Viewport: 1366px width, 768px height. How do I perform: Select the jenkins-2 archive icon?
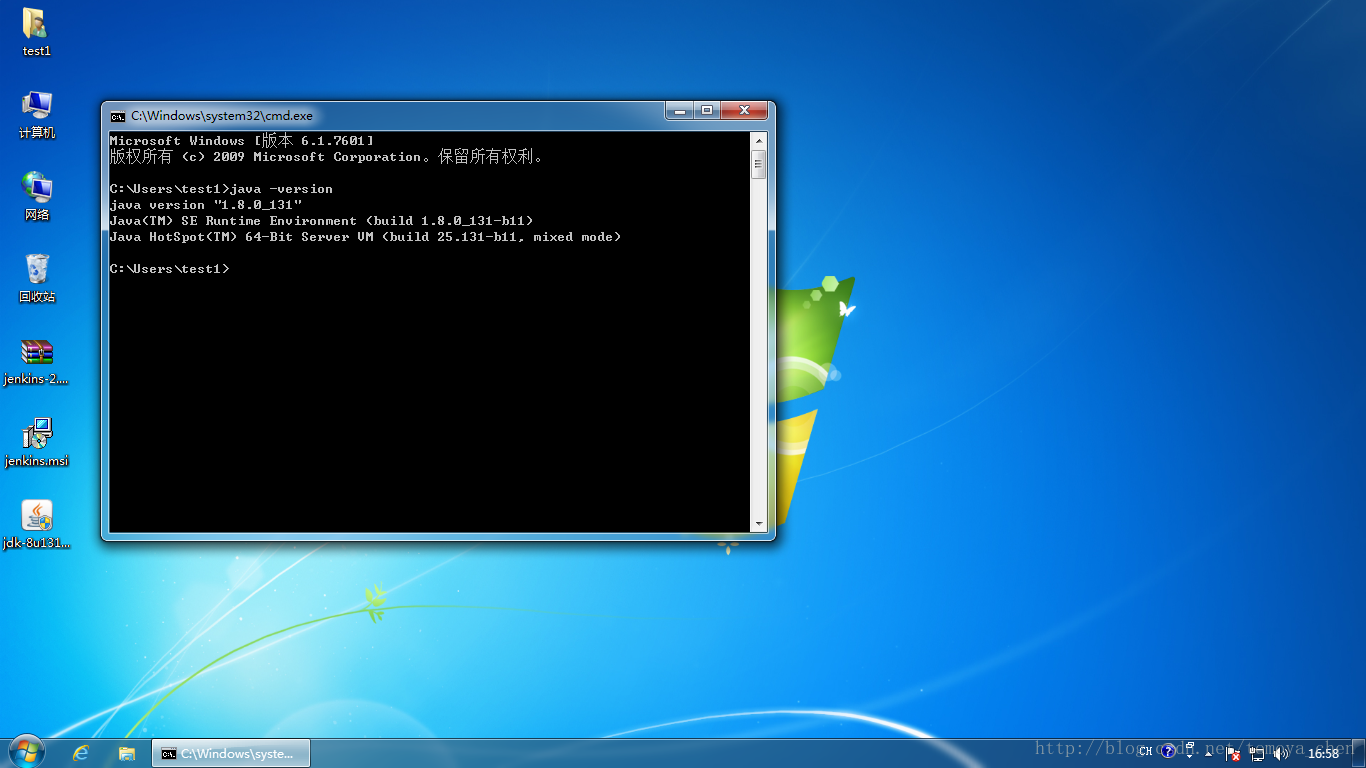37,361
